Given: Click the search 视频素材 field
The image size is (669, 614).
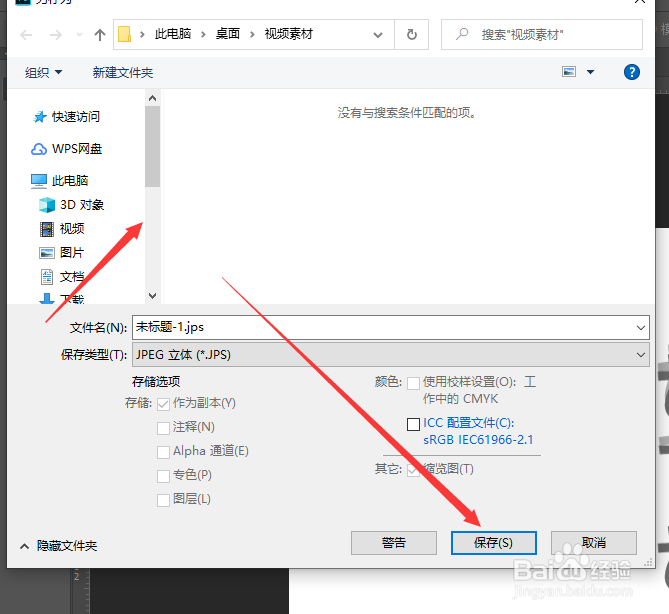Looking at the screenshot, I should coord(542,35).
